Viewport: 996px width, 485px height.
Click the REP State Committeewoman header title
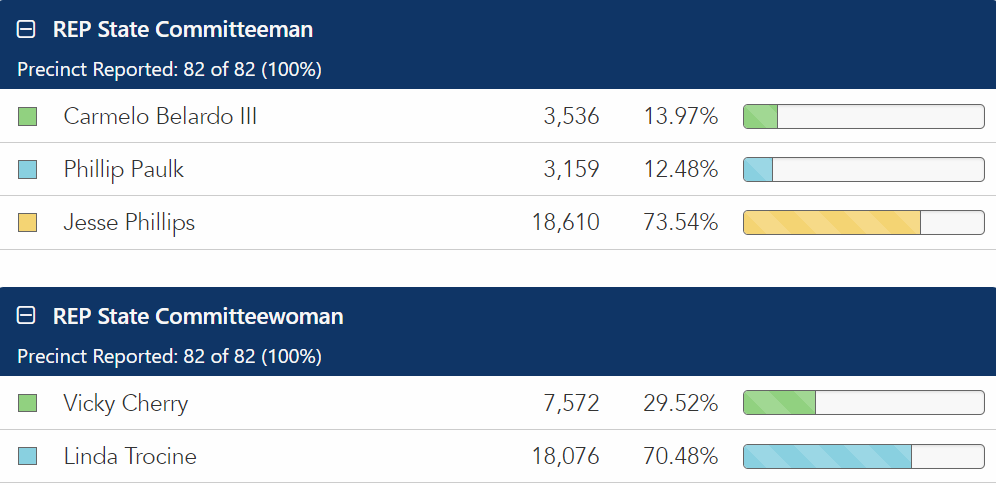pyautogui.click(x=198, y=317)
